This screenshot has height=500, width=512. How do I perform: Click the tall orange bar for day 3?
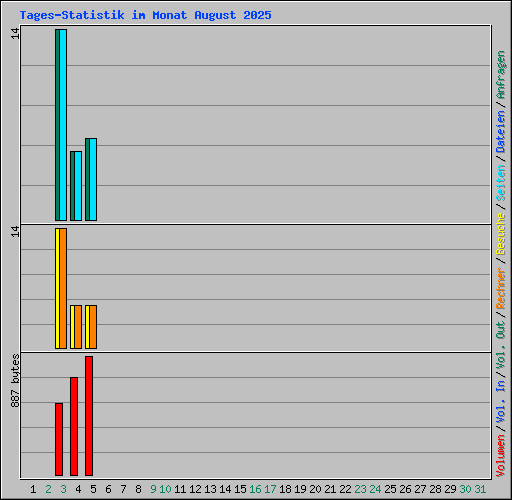tap(63, 289)
